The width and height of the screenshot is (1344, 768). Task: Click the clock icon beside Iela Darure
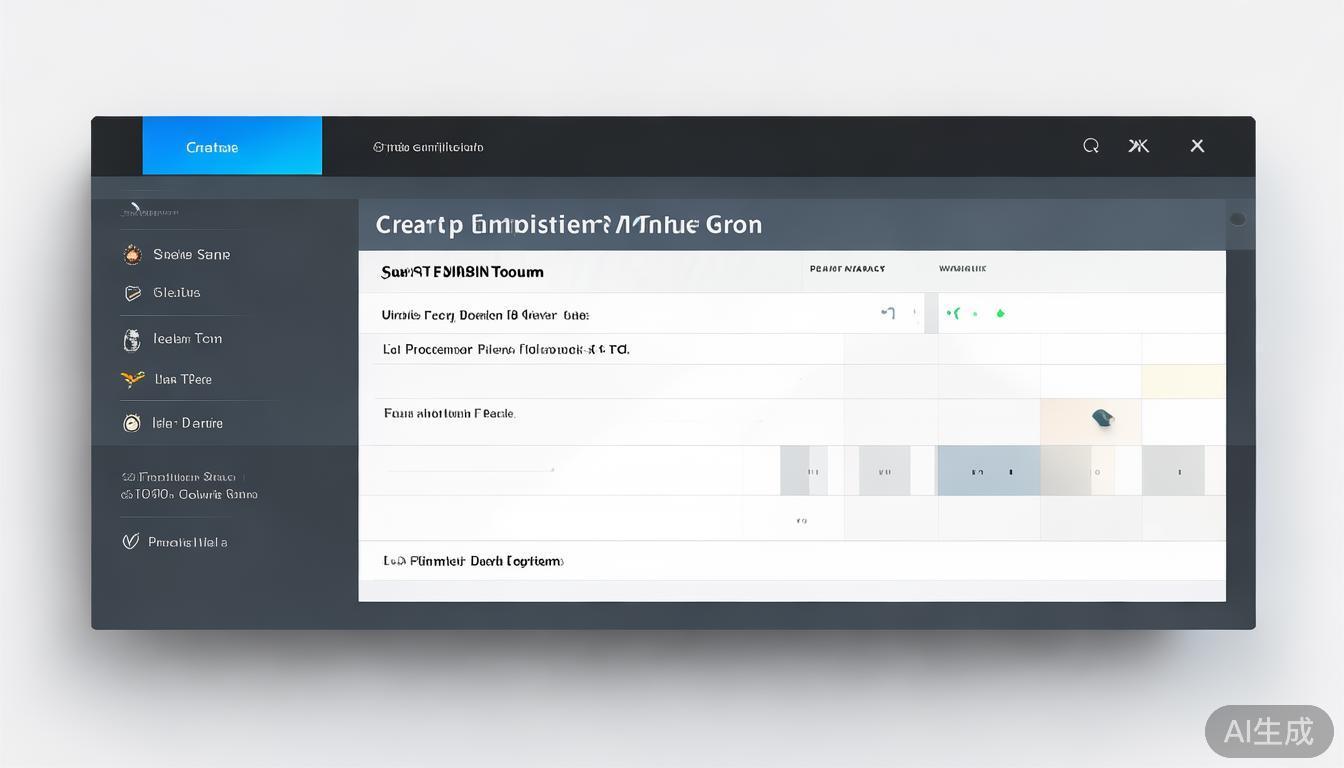pos(132,423)
